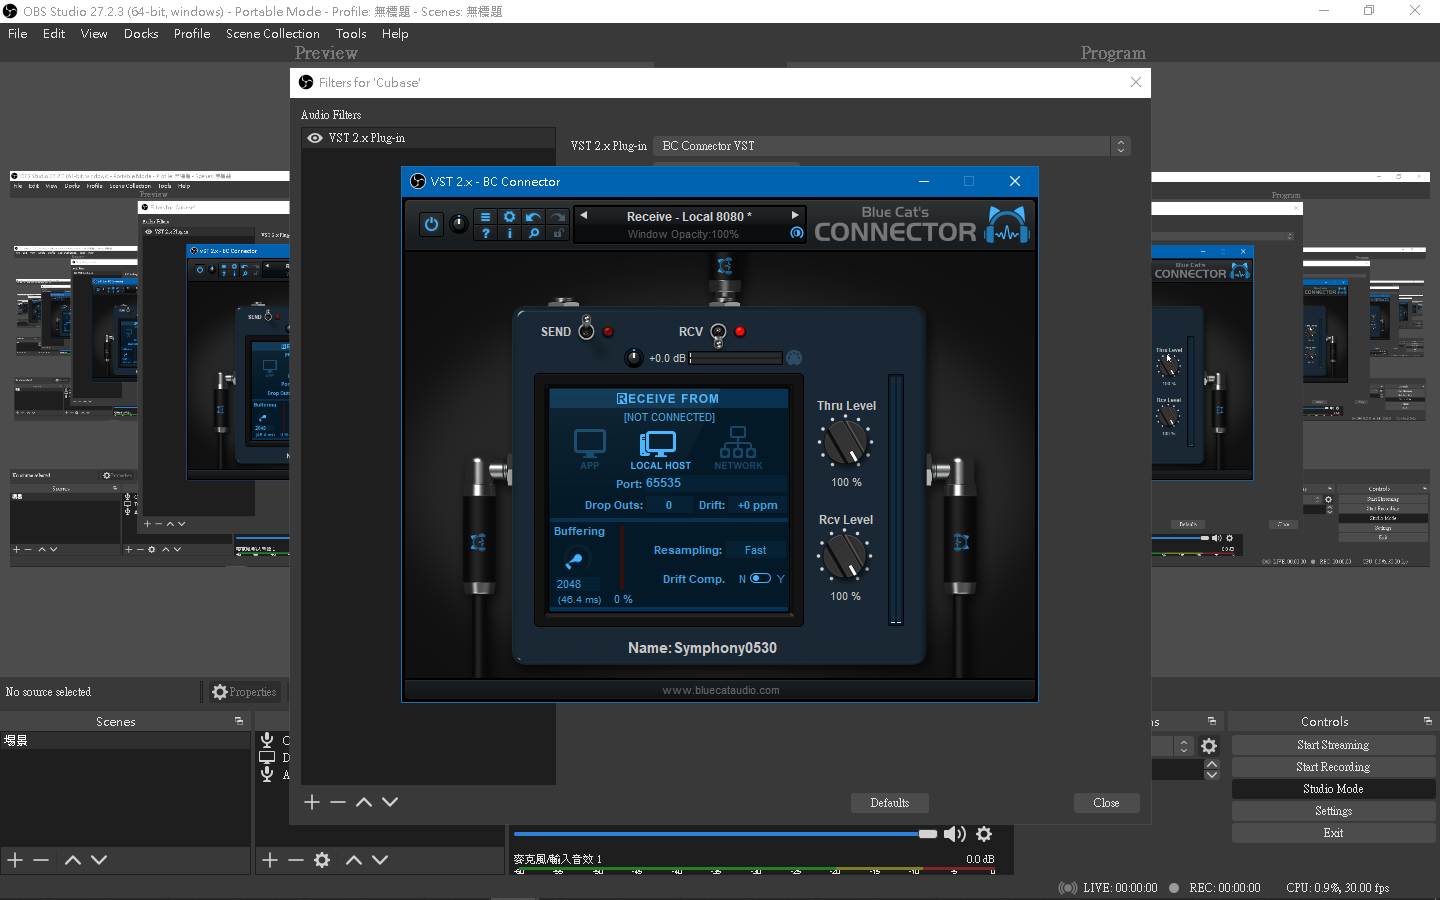The width and height of the screenshot is (1440, 900).
Task: Select previous preset with left arrow
Action: click(x=584, y=215)
